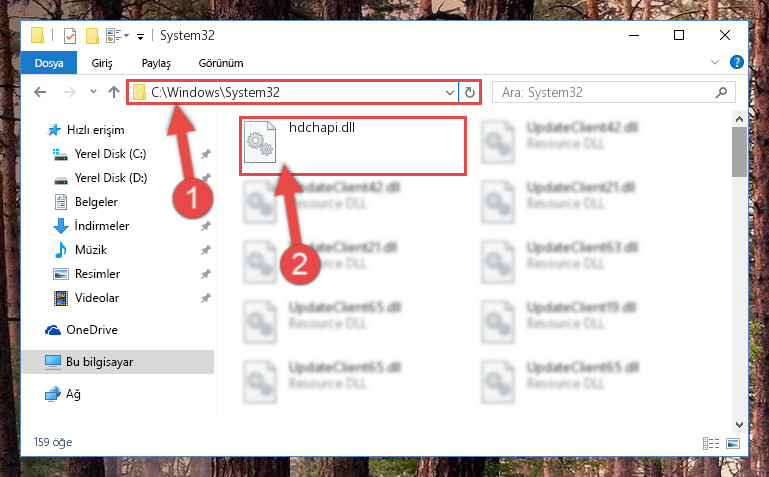Click the vertical scrollbar thumb
Screen dimensions: 769x477
739,152
